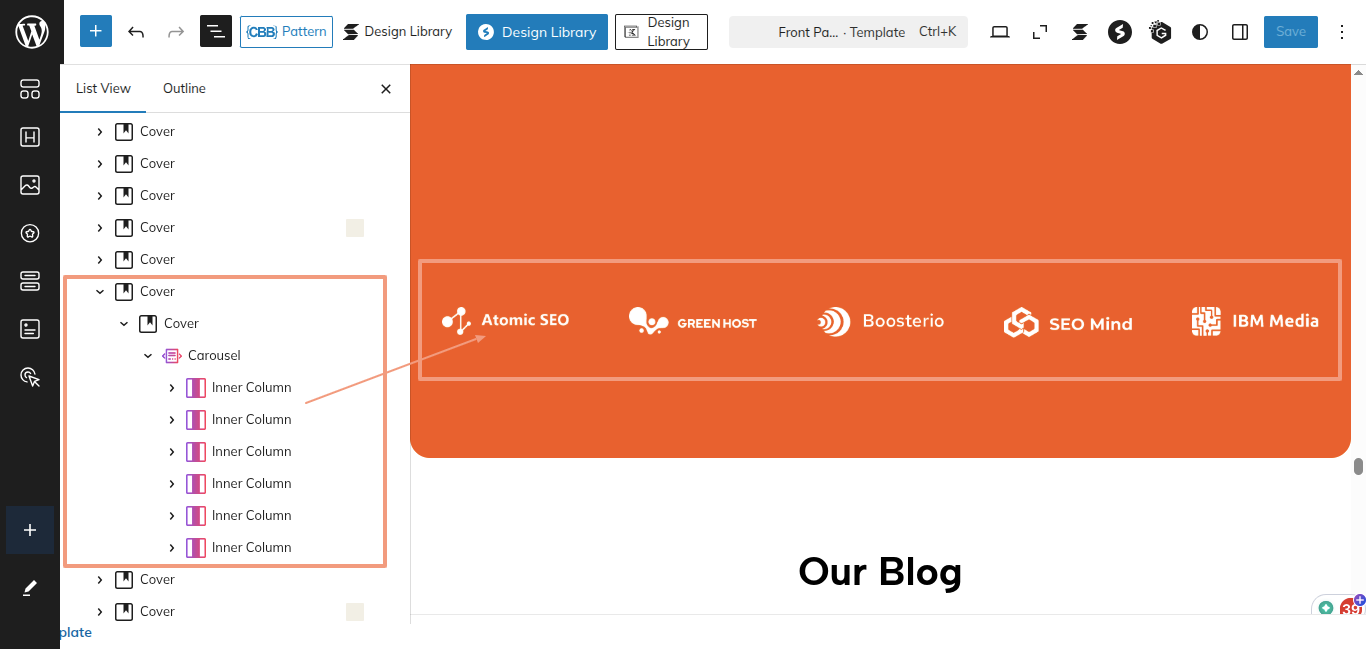Click the WordPress logo
Image resolution: width=1366 pixels, height=649 pixels.
[31, 32]
